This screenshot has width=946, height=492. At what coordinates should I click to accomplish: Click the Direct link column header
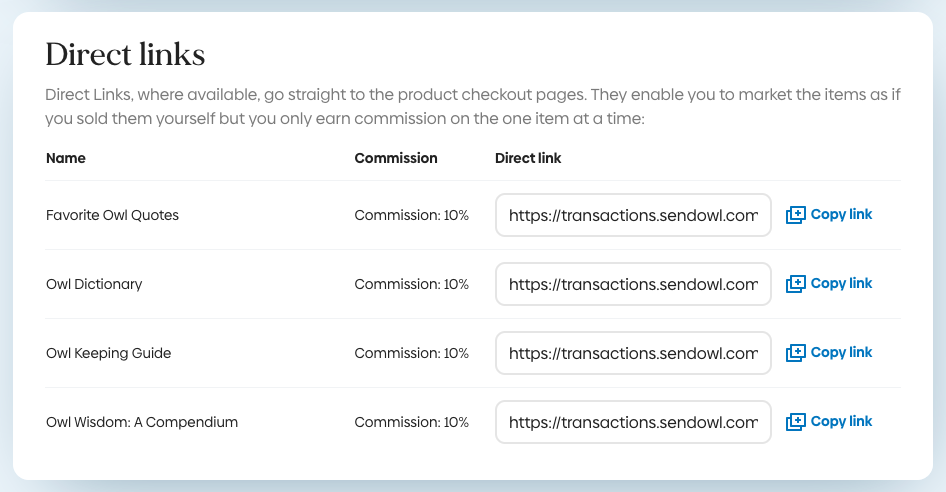[528, 158]
